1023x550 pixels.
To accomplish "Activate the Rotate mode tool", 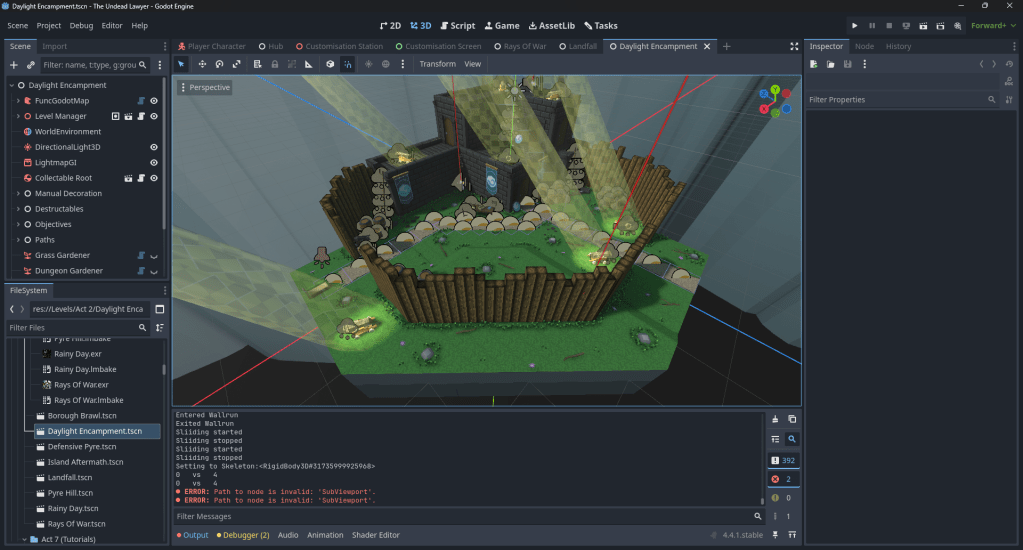I will (x=219, y=64).
